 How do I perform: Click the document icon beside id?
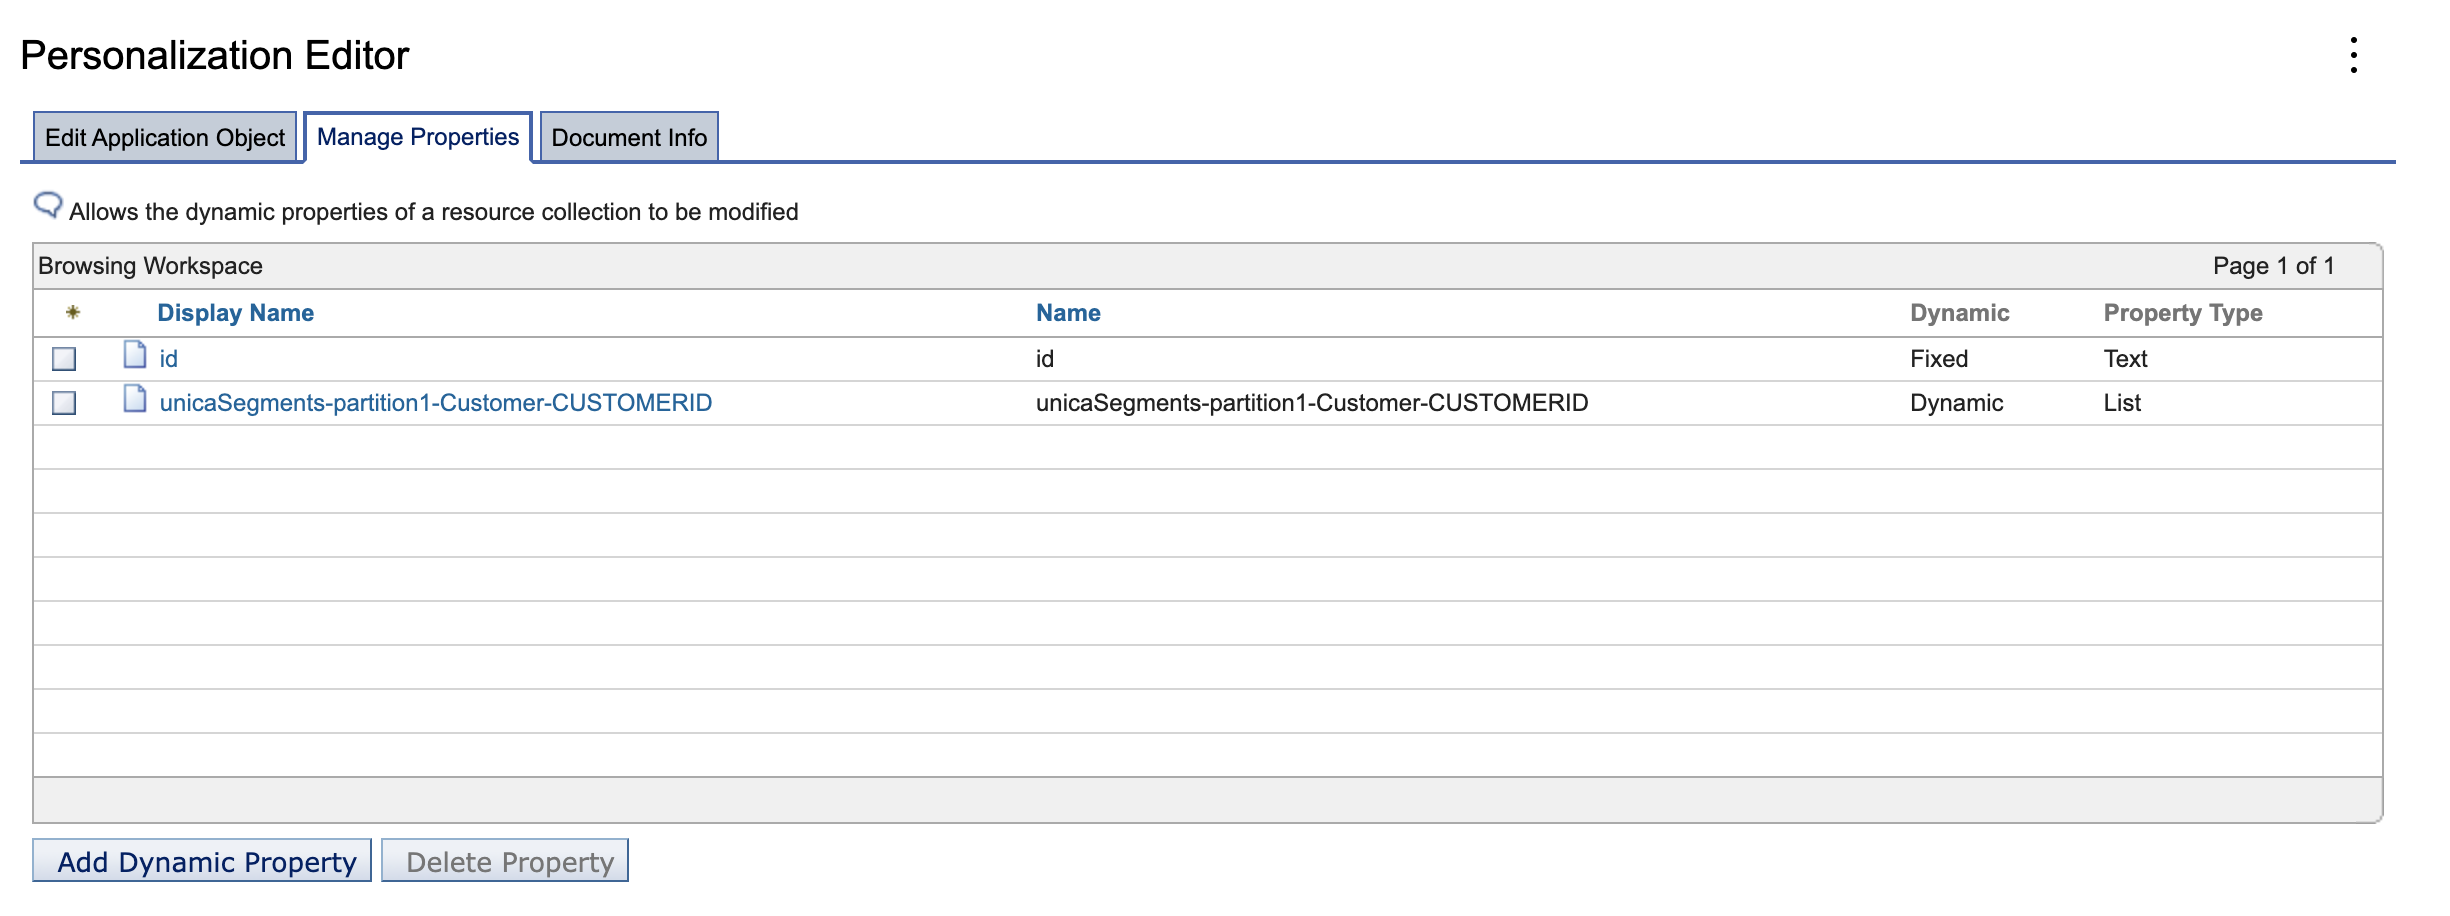135,357
